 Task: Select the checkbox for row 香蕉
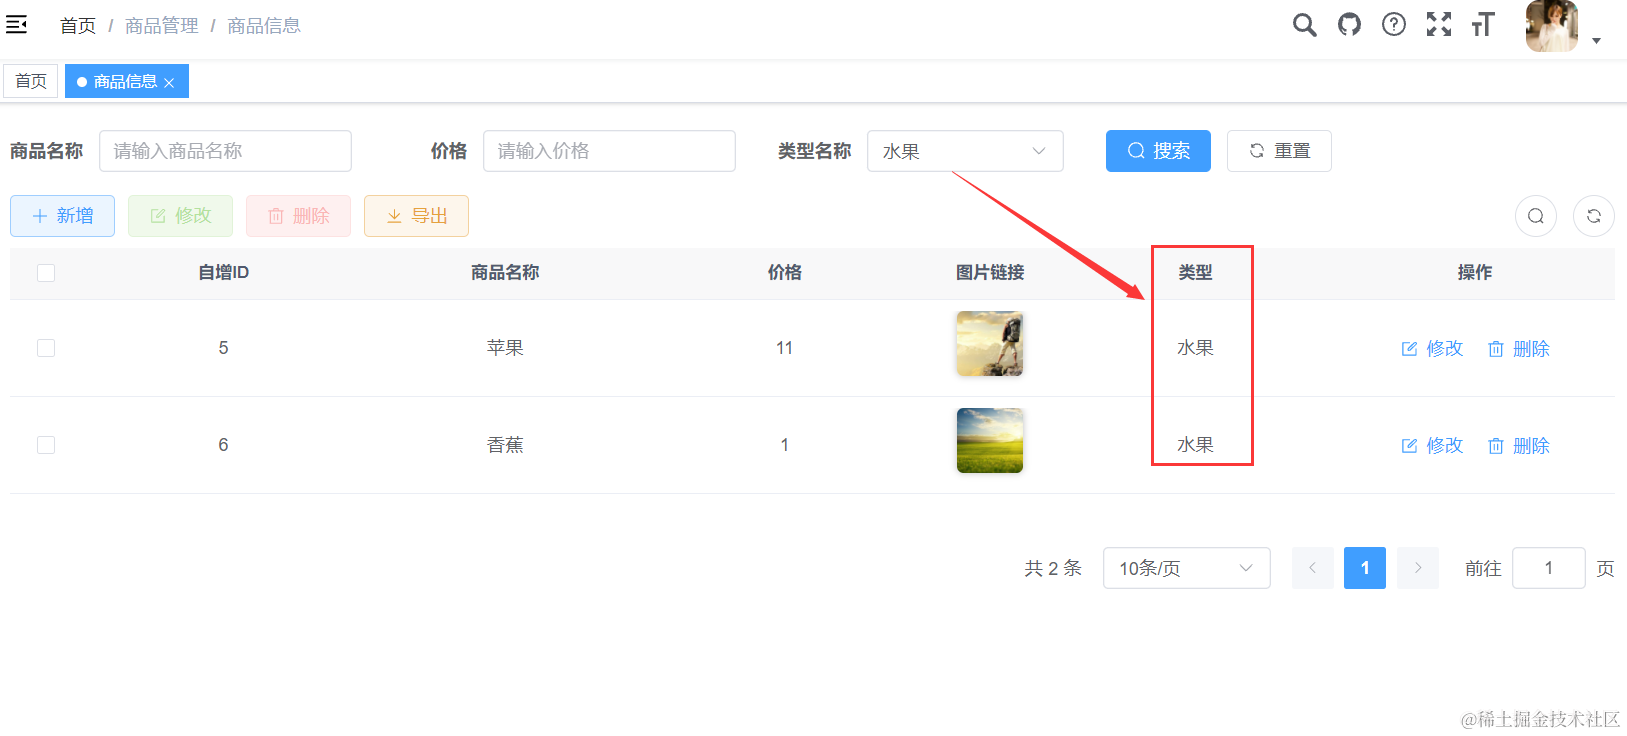[46, 445]
